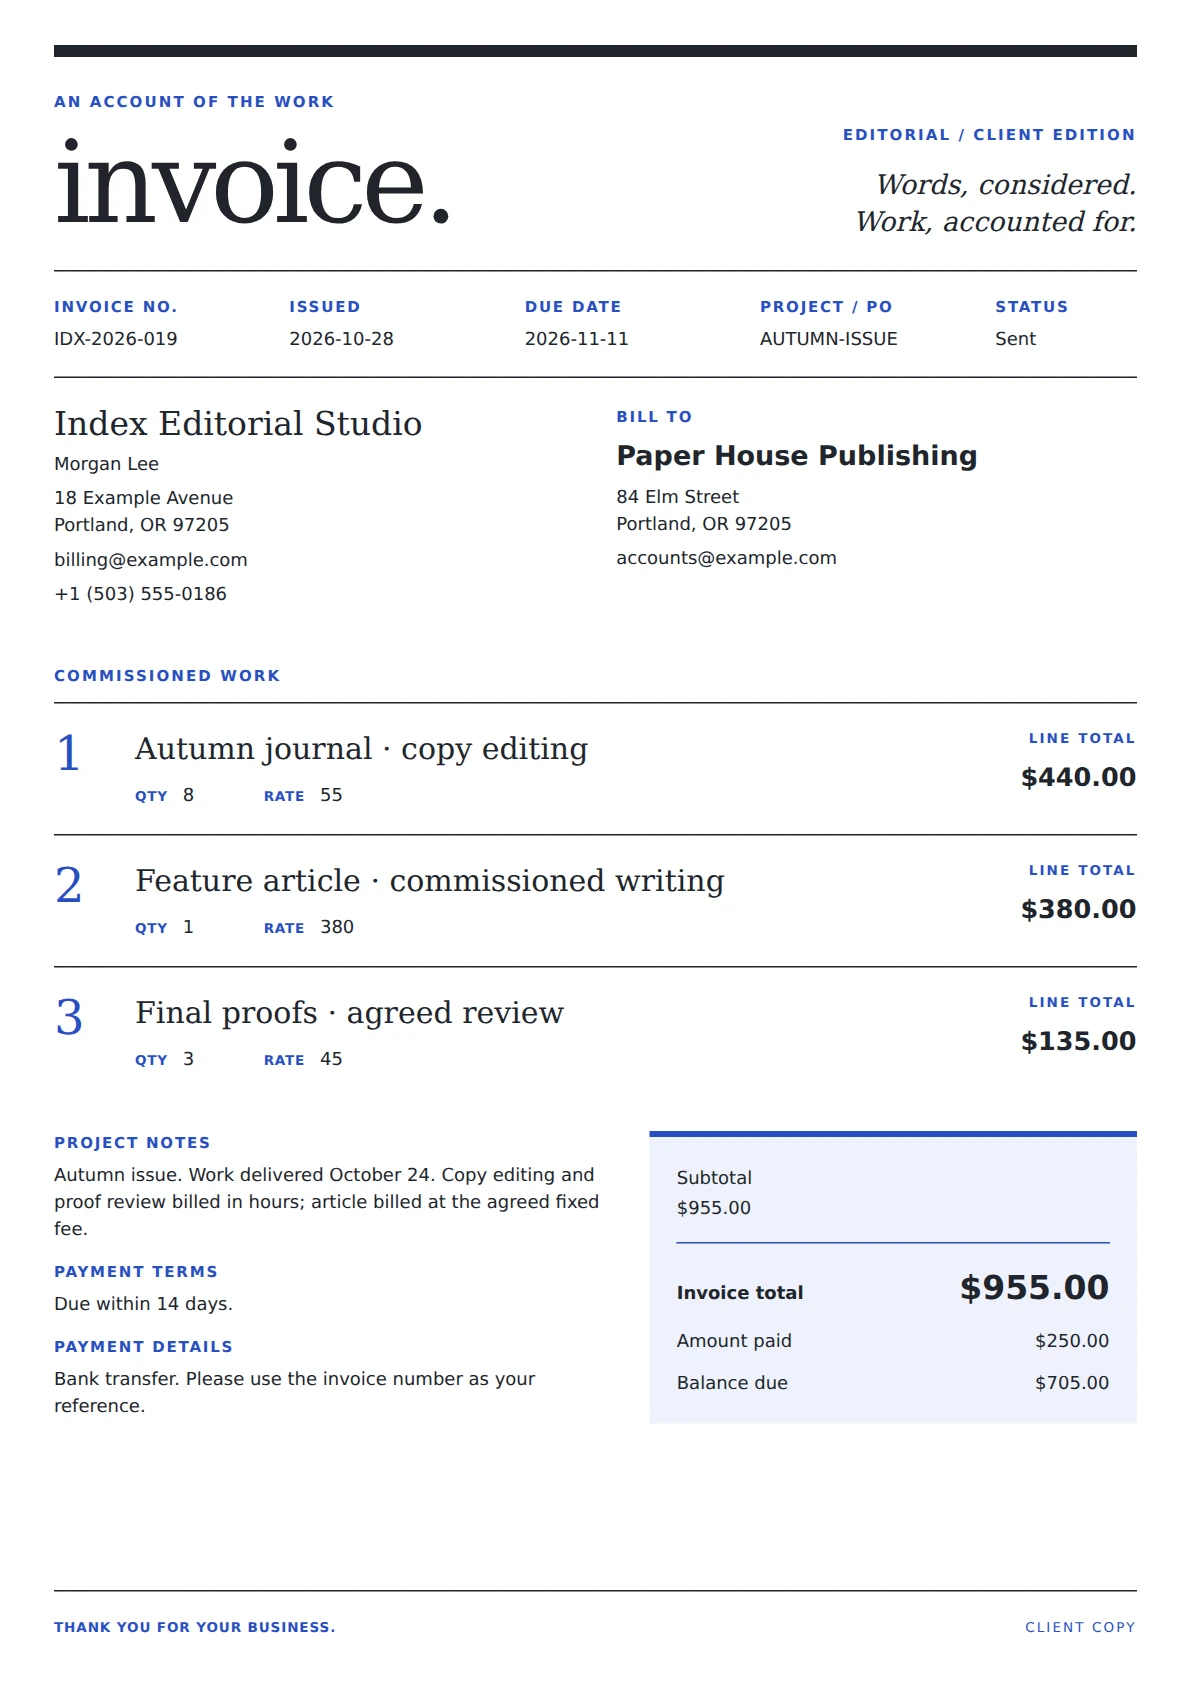Click the "CLIENT COPY" footer label
The height and width of the screenshot is (1685, 1191).
[x=1080, y=1628]
